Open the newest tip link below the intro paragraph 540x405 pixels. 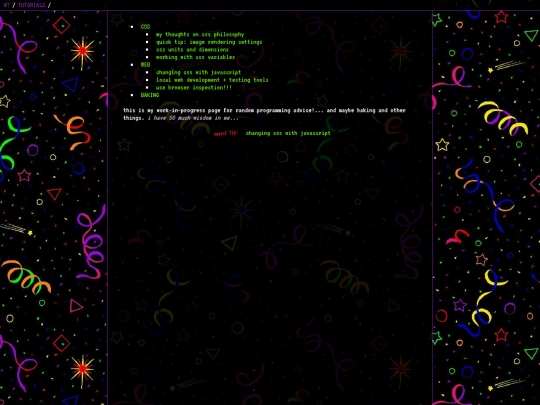pyautogui.click(x=288, y=133)
